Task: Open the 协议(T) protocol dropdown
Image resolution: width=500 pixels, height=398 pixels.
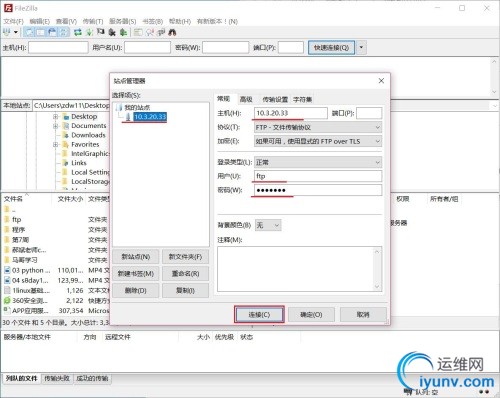Action: (x=318, y=127)
